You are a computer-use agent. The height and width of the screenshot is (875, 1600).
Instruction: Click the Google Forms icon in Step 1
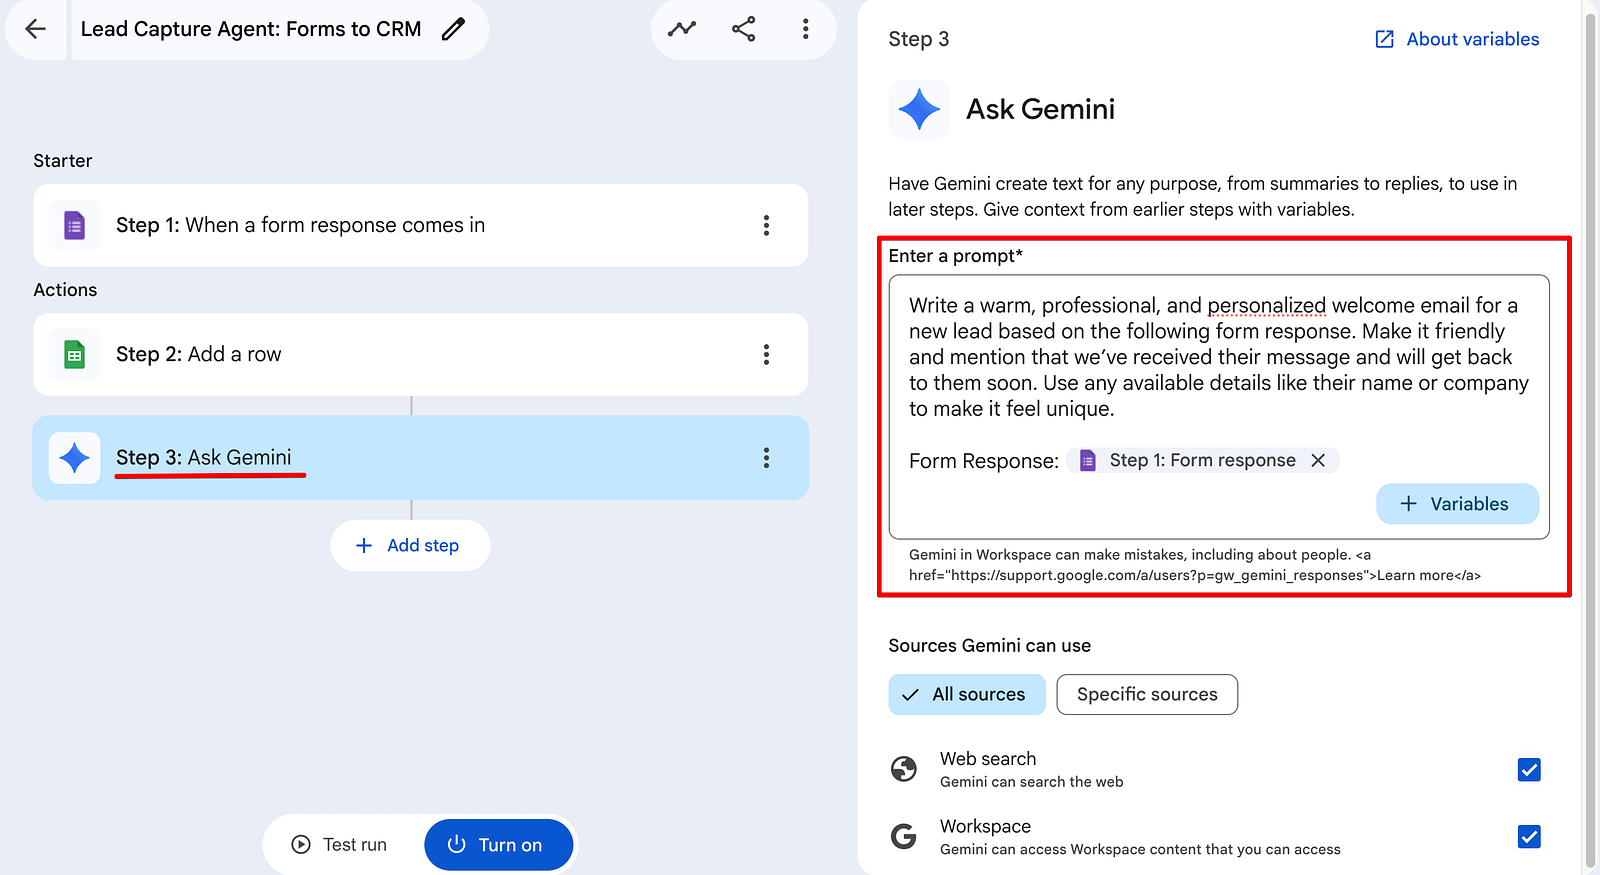(x=75, y=225)
